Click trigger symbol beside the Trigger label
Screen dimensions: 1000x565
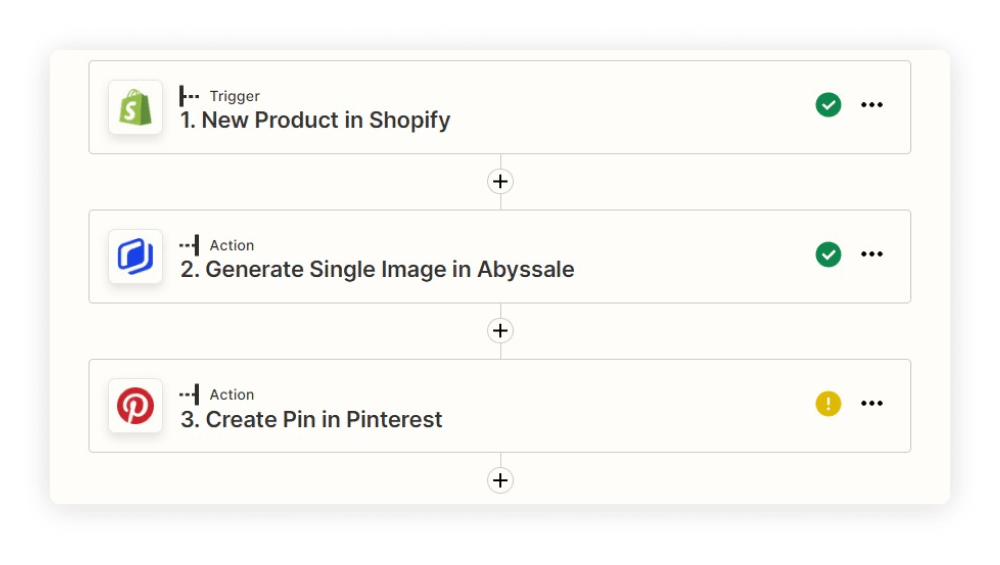(189, 96)
